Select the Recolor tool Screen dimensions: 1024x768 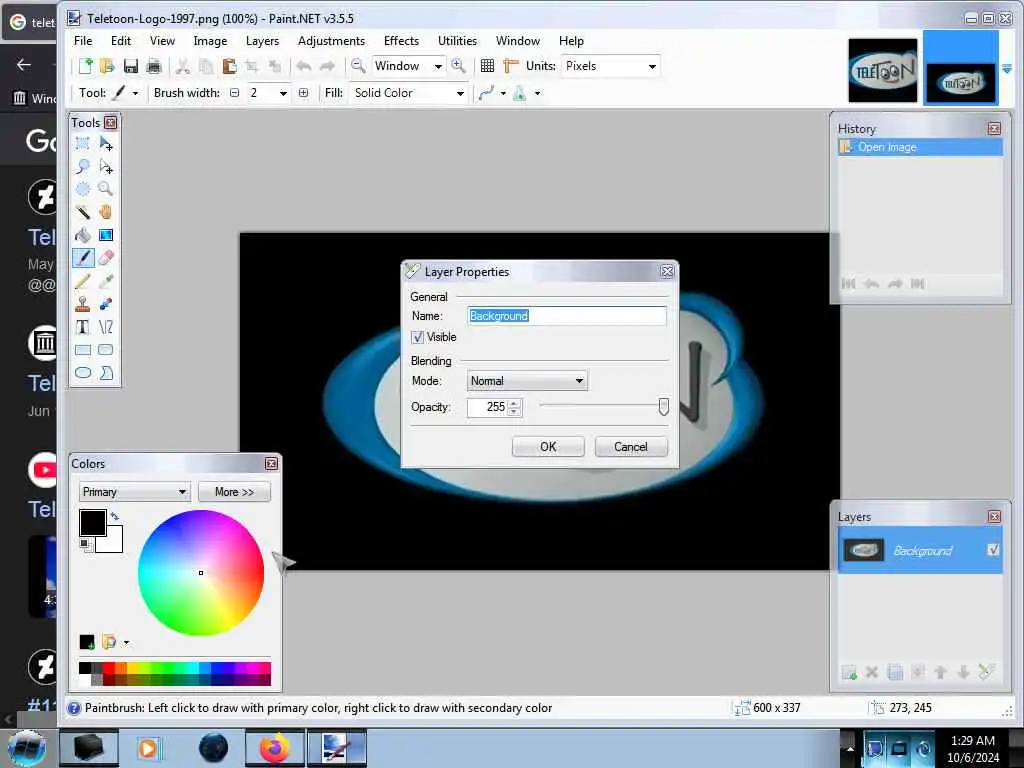pos(106,304)
